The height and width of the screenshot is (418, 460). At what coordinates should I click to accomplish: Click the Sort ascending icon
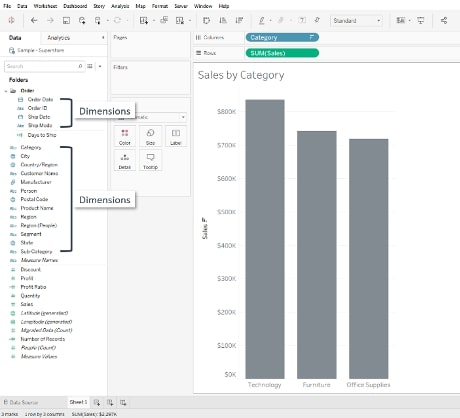point(223,21)
